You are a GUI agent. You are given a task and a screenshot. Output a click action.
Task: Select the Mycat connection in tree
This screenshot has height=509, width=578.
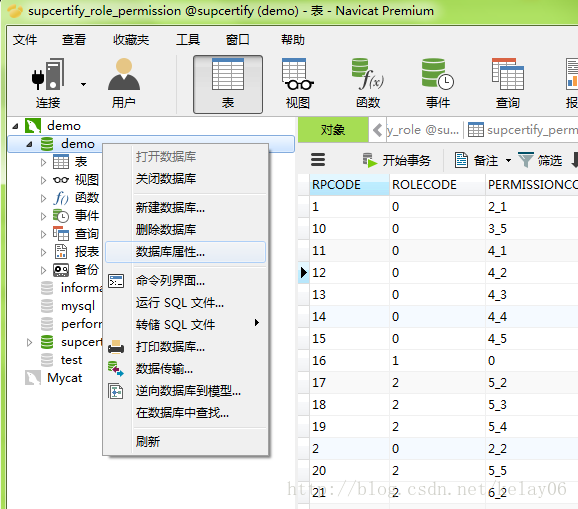65,378
